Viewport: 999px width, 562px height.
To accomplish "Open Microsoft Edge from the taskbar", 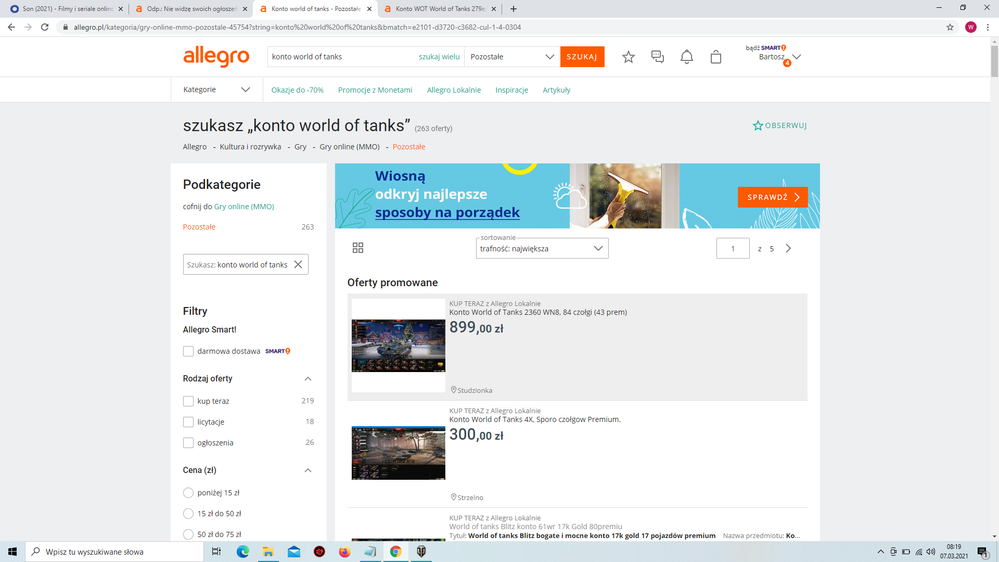I will [243, 551].
